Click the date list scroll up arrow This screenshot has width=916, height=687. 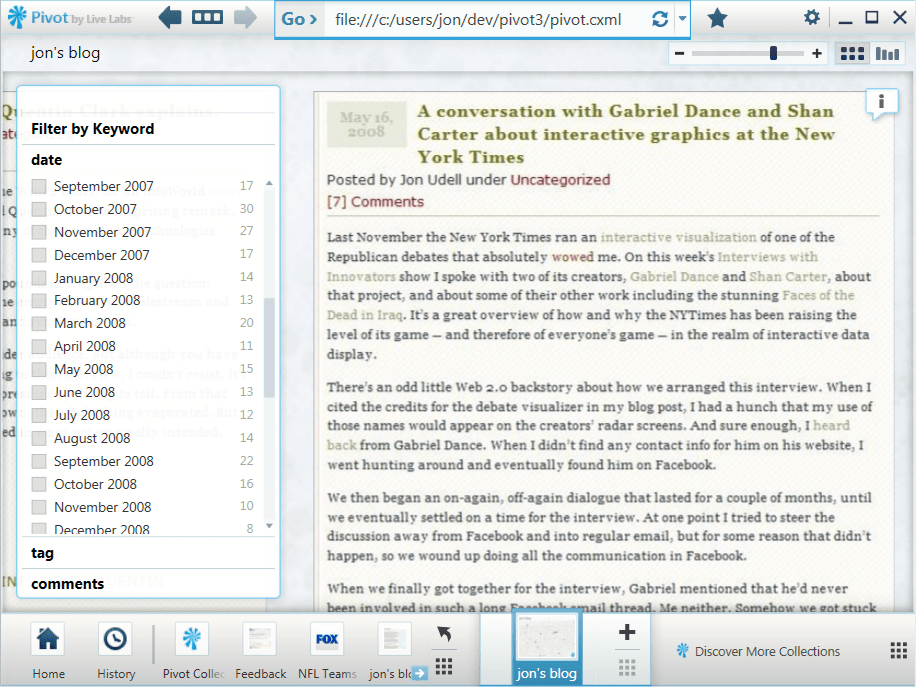pyautogui.click(x=269, y=183)
